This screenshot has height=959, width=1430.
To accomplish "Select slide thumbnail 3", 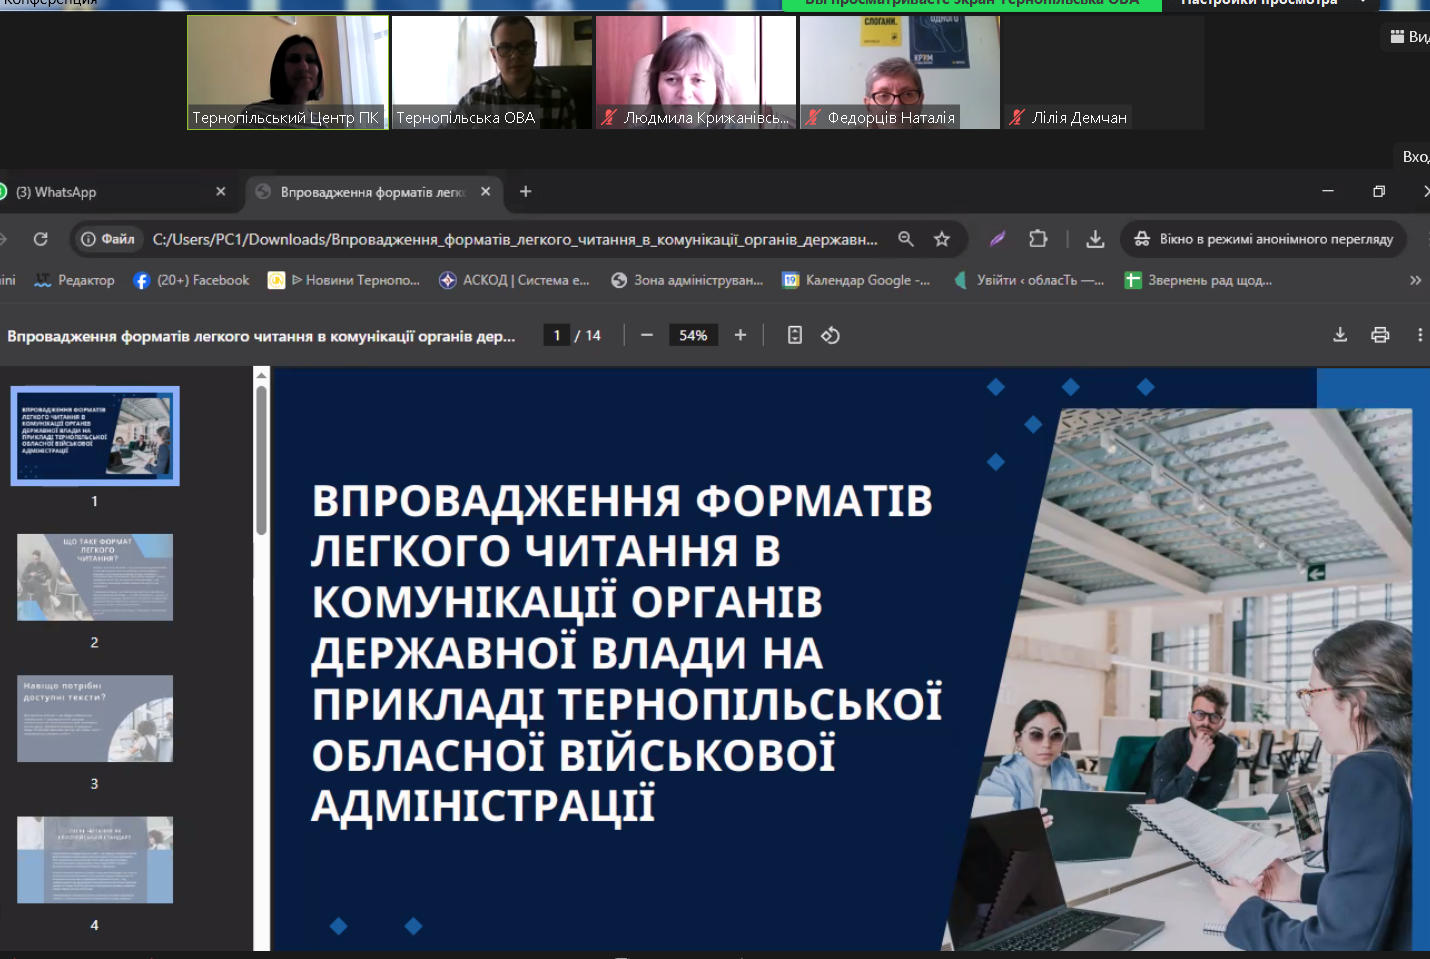I will pos(95,719).
